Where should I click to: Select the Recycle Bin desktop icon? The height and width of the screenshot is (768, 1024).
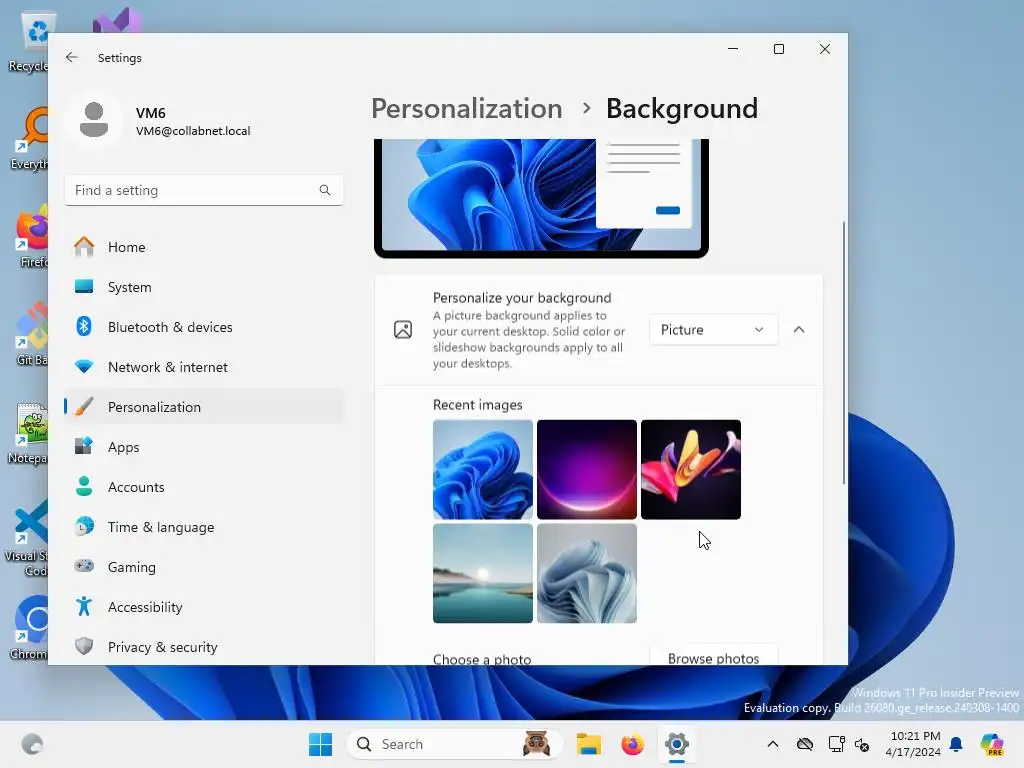[29, 40]
